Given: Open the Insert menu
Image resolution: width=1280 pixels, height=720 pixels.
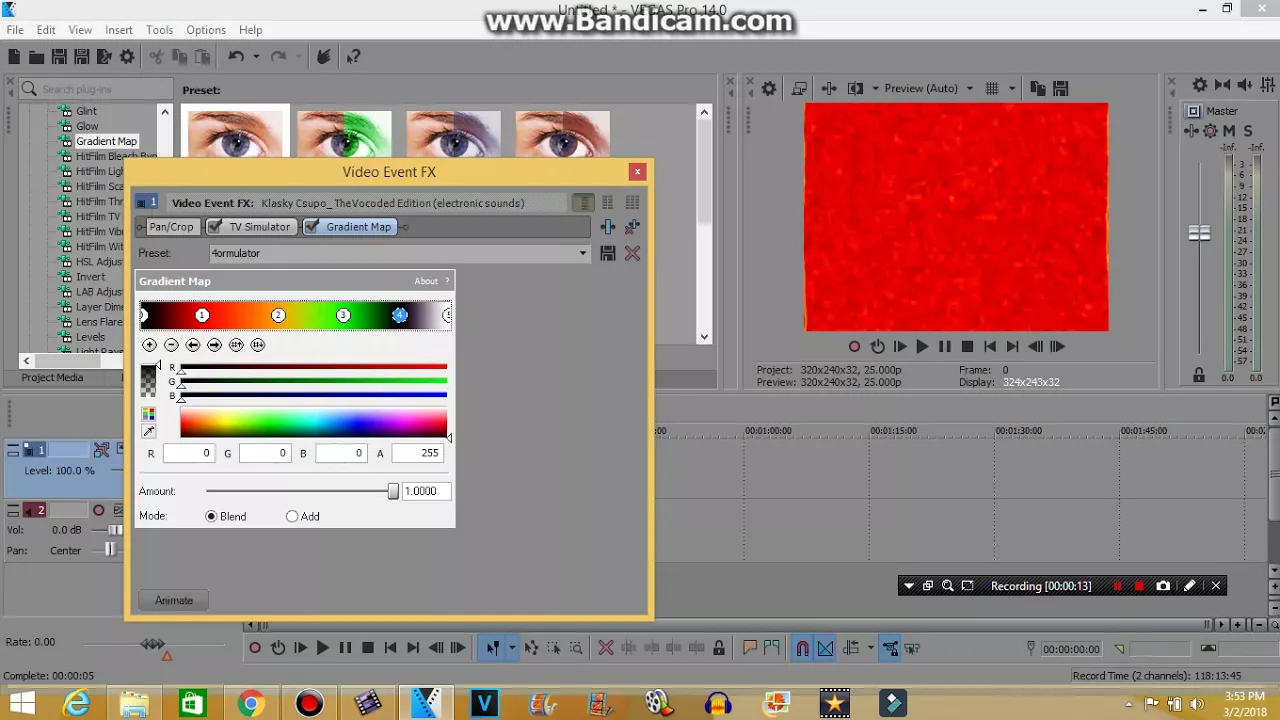Looking at the screenshot, I should [x=118, y=30].
